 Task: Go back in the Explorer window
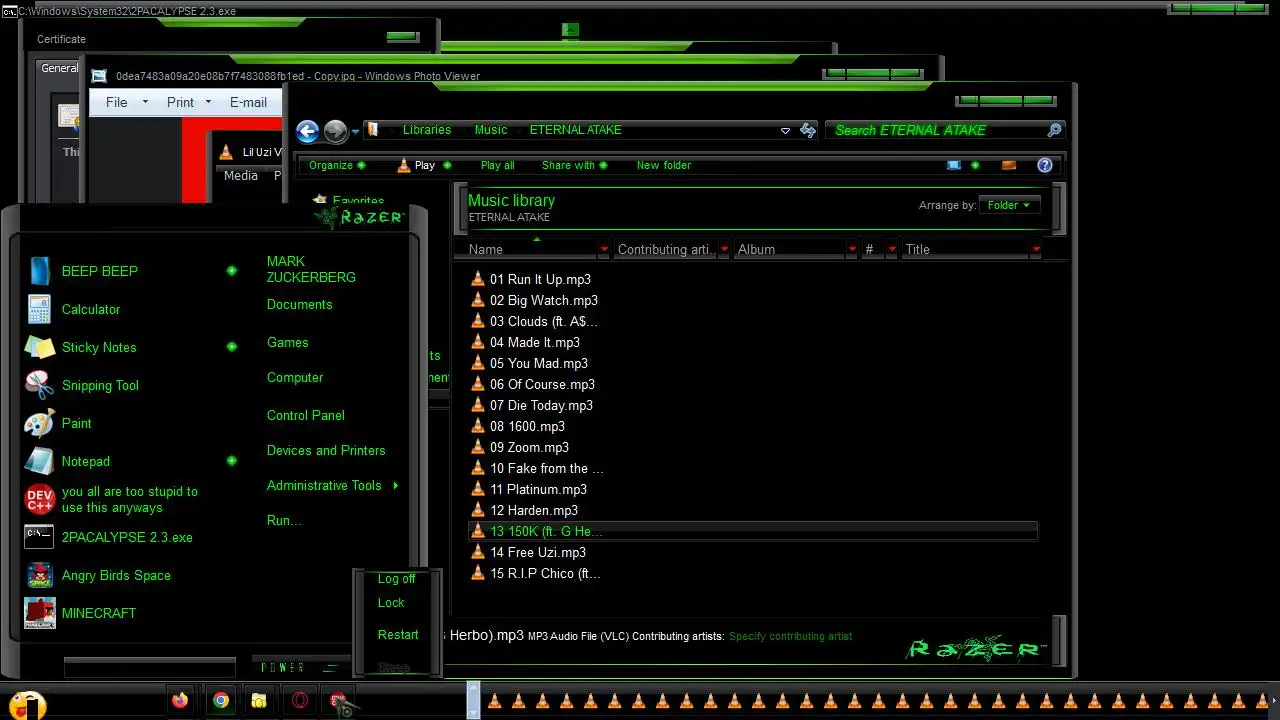(308, 131)
